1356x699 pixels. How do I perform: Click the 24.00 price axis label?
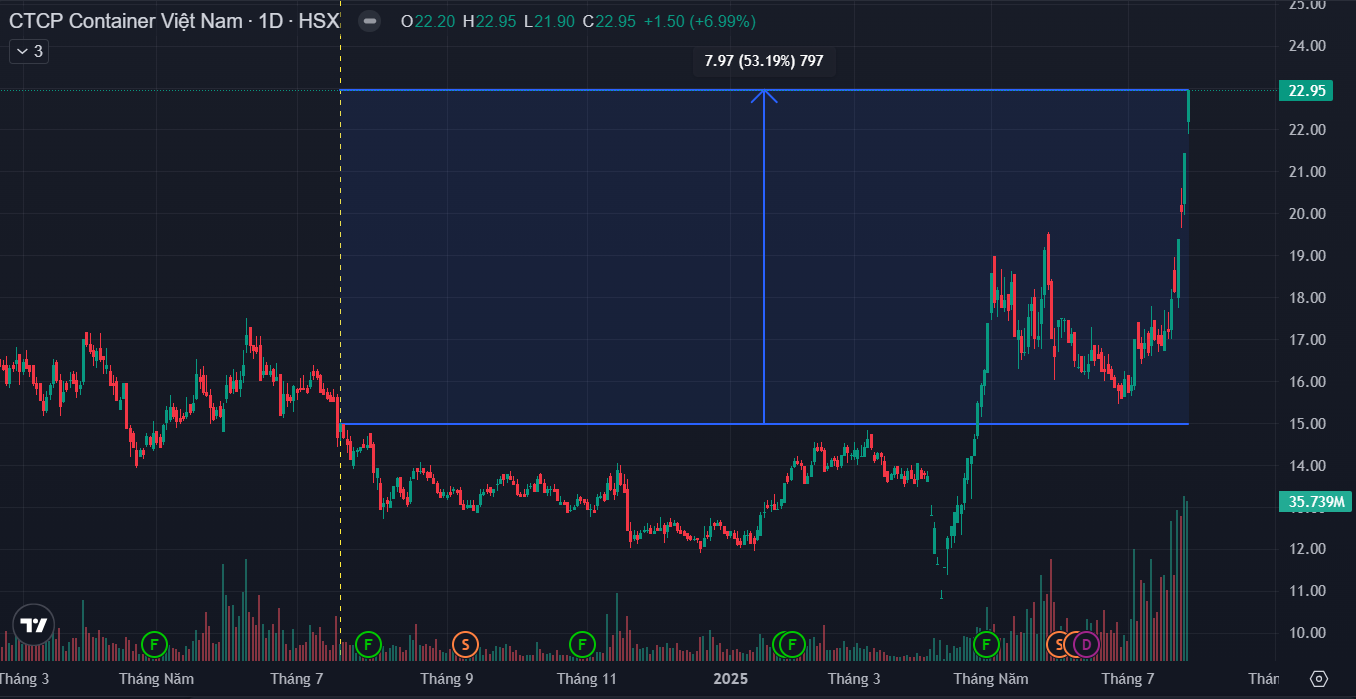pos(1307,46)
